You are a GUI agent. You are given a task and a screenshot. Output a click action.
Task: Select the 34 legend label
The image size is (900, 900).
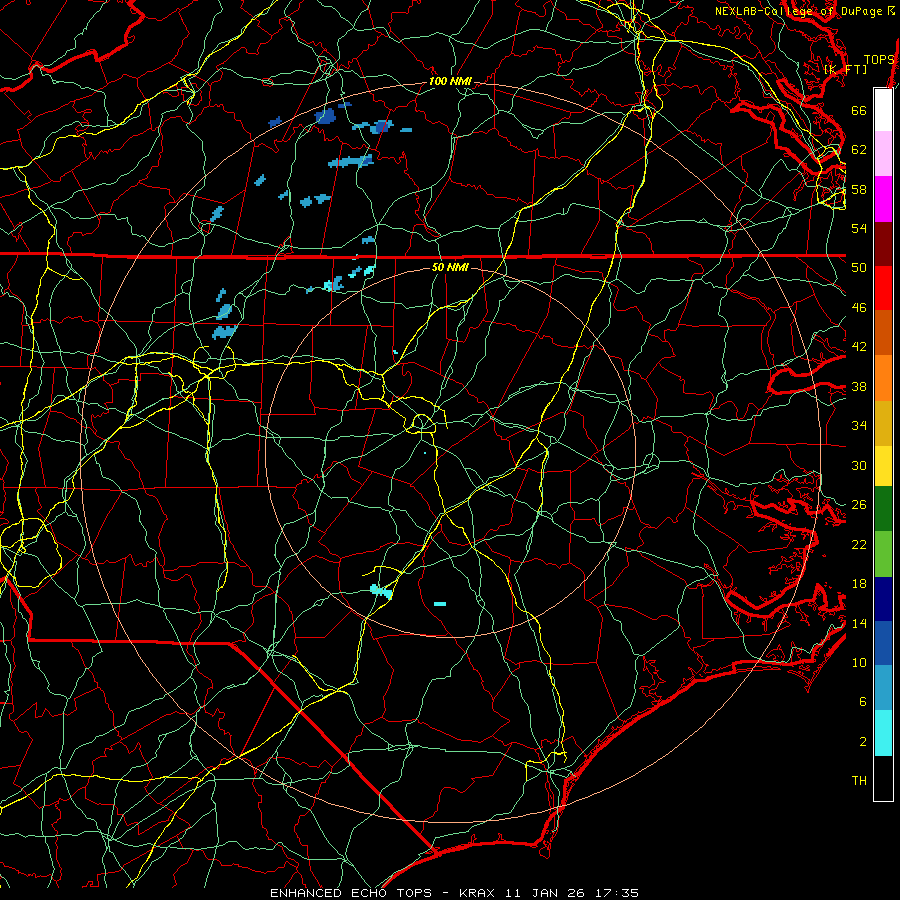[x=859, y=426]
